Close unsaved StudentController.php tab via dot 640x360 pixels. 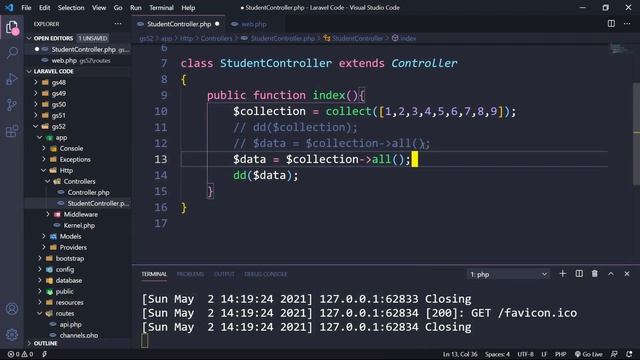click(217, 24)
